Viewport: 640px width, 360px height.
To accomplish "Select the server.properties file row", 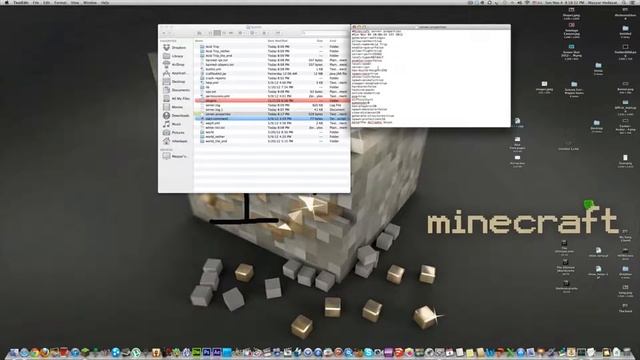I will [272, 114].
